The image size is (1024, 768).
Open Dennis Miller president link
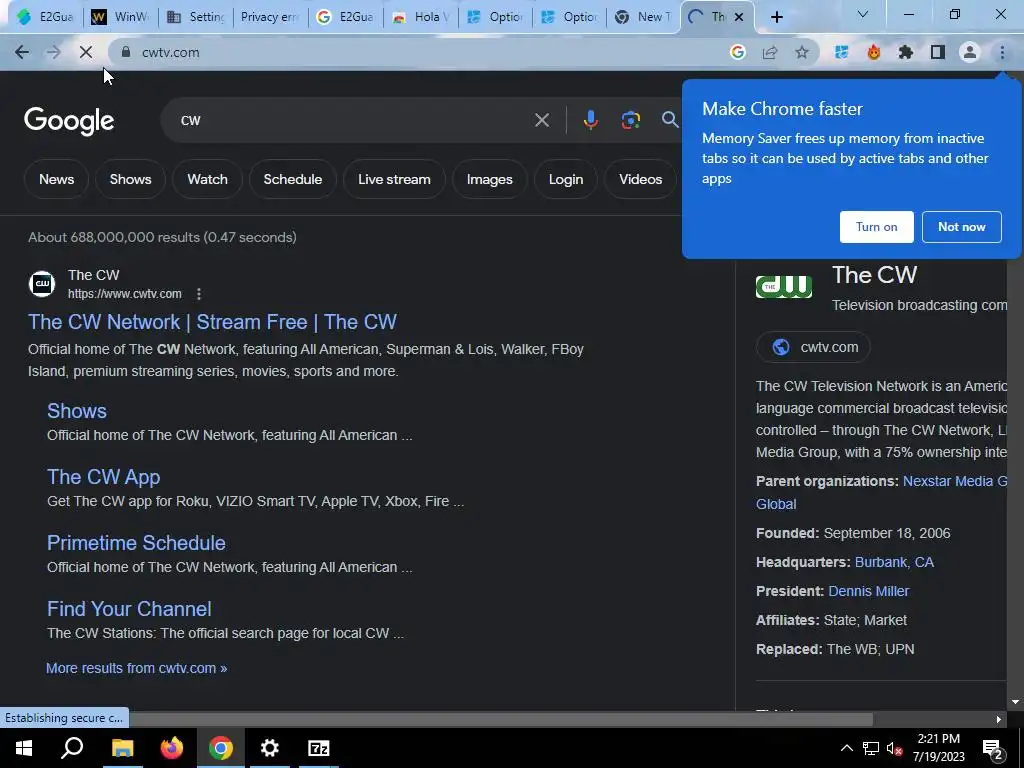pyautogui.click(x=869, y=591)
